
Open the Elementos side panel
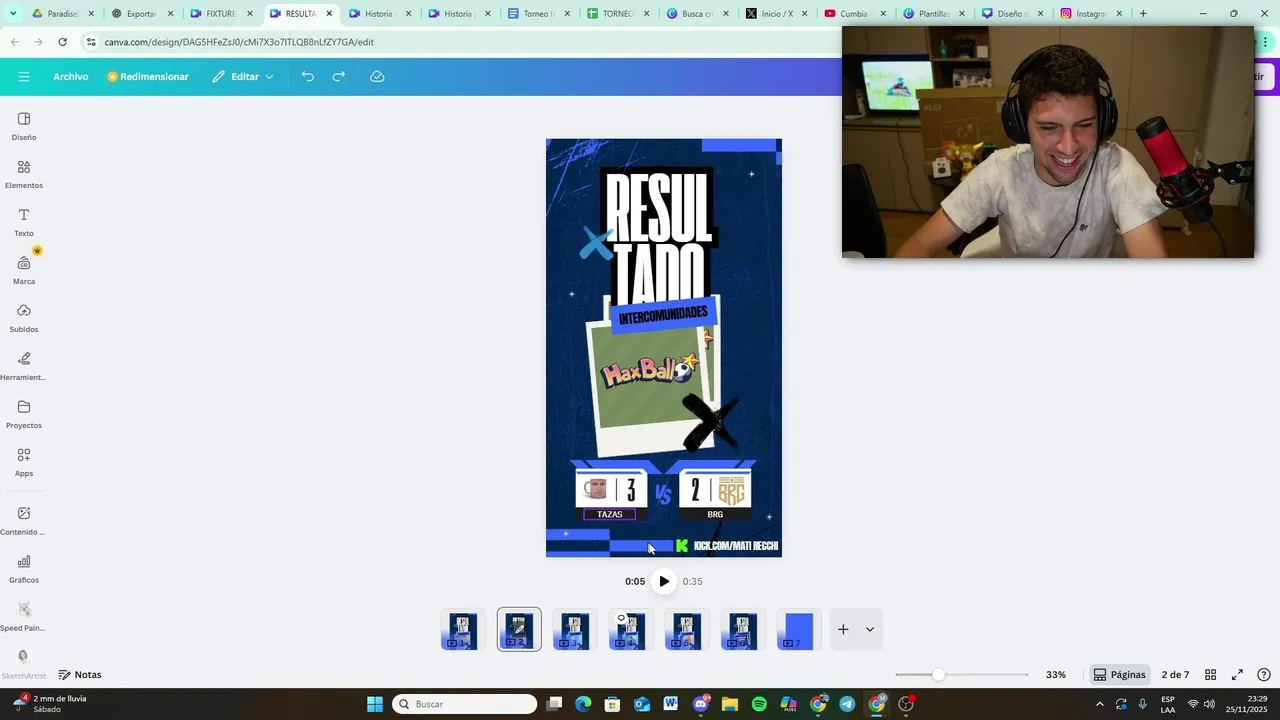point(24,174)
